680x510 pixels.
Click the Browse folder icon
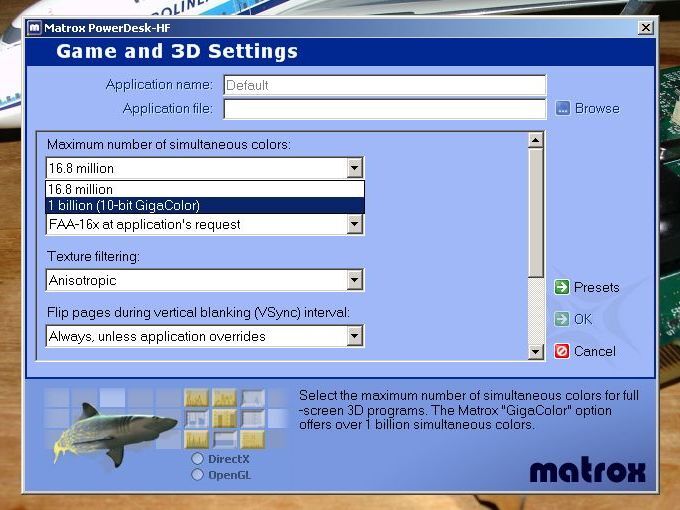click(x=562, y=108)
